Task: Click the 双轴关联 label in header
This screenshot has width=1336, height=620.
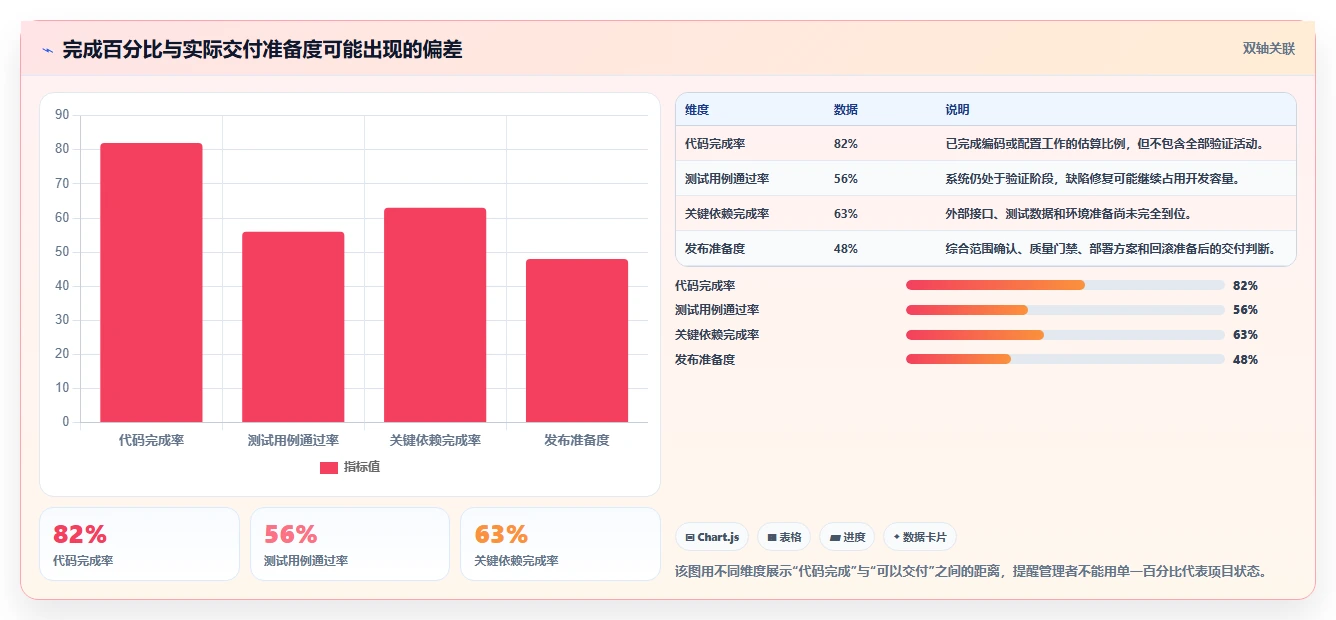Action: (x=1269, y=49)
